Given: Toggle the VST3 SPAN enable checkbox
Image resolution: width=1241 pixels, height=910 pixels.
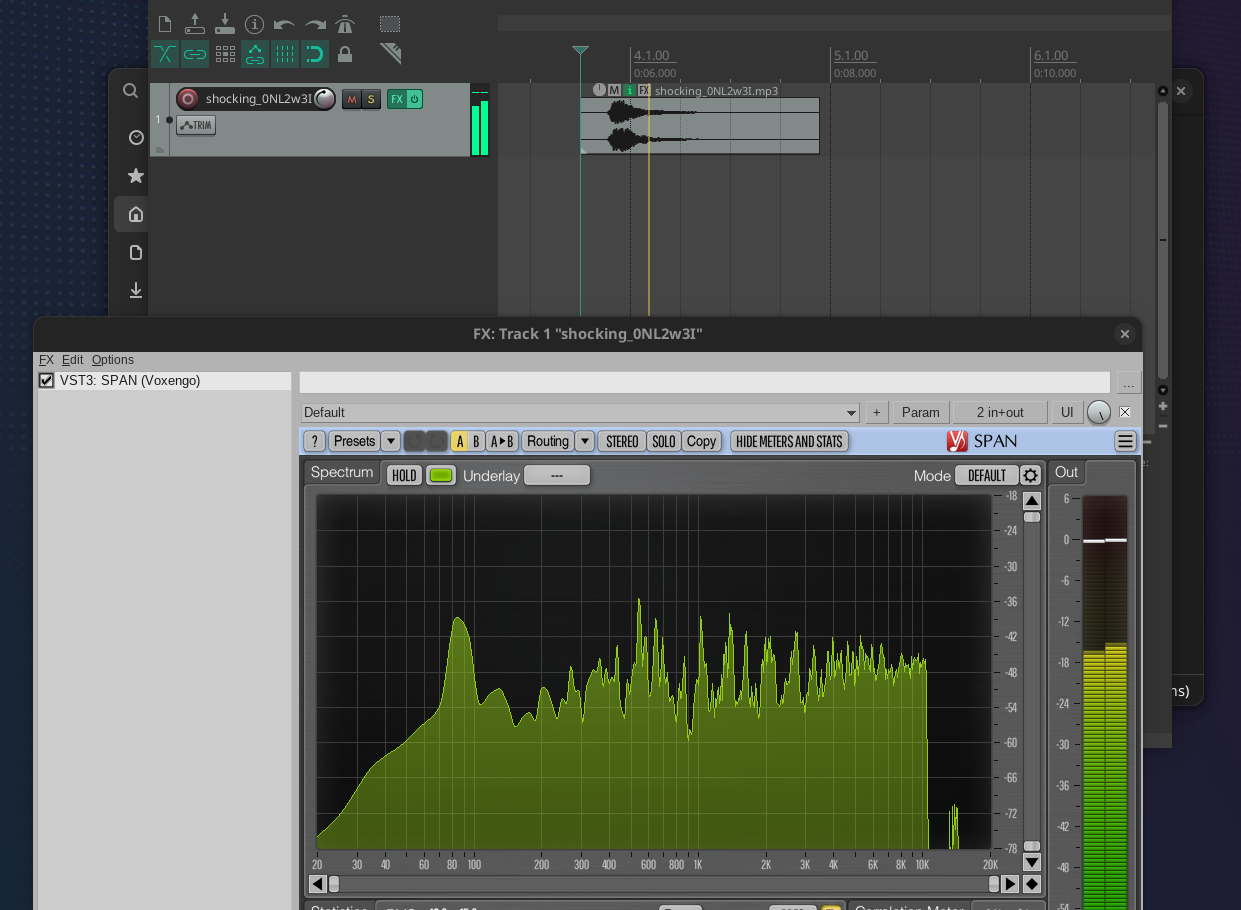Looking at the screenshot, I should (46, 381).
